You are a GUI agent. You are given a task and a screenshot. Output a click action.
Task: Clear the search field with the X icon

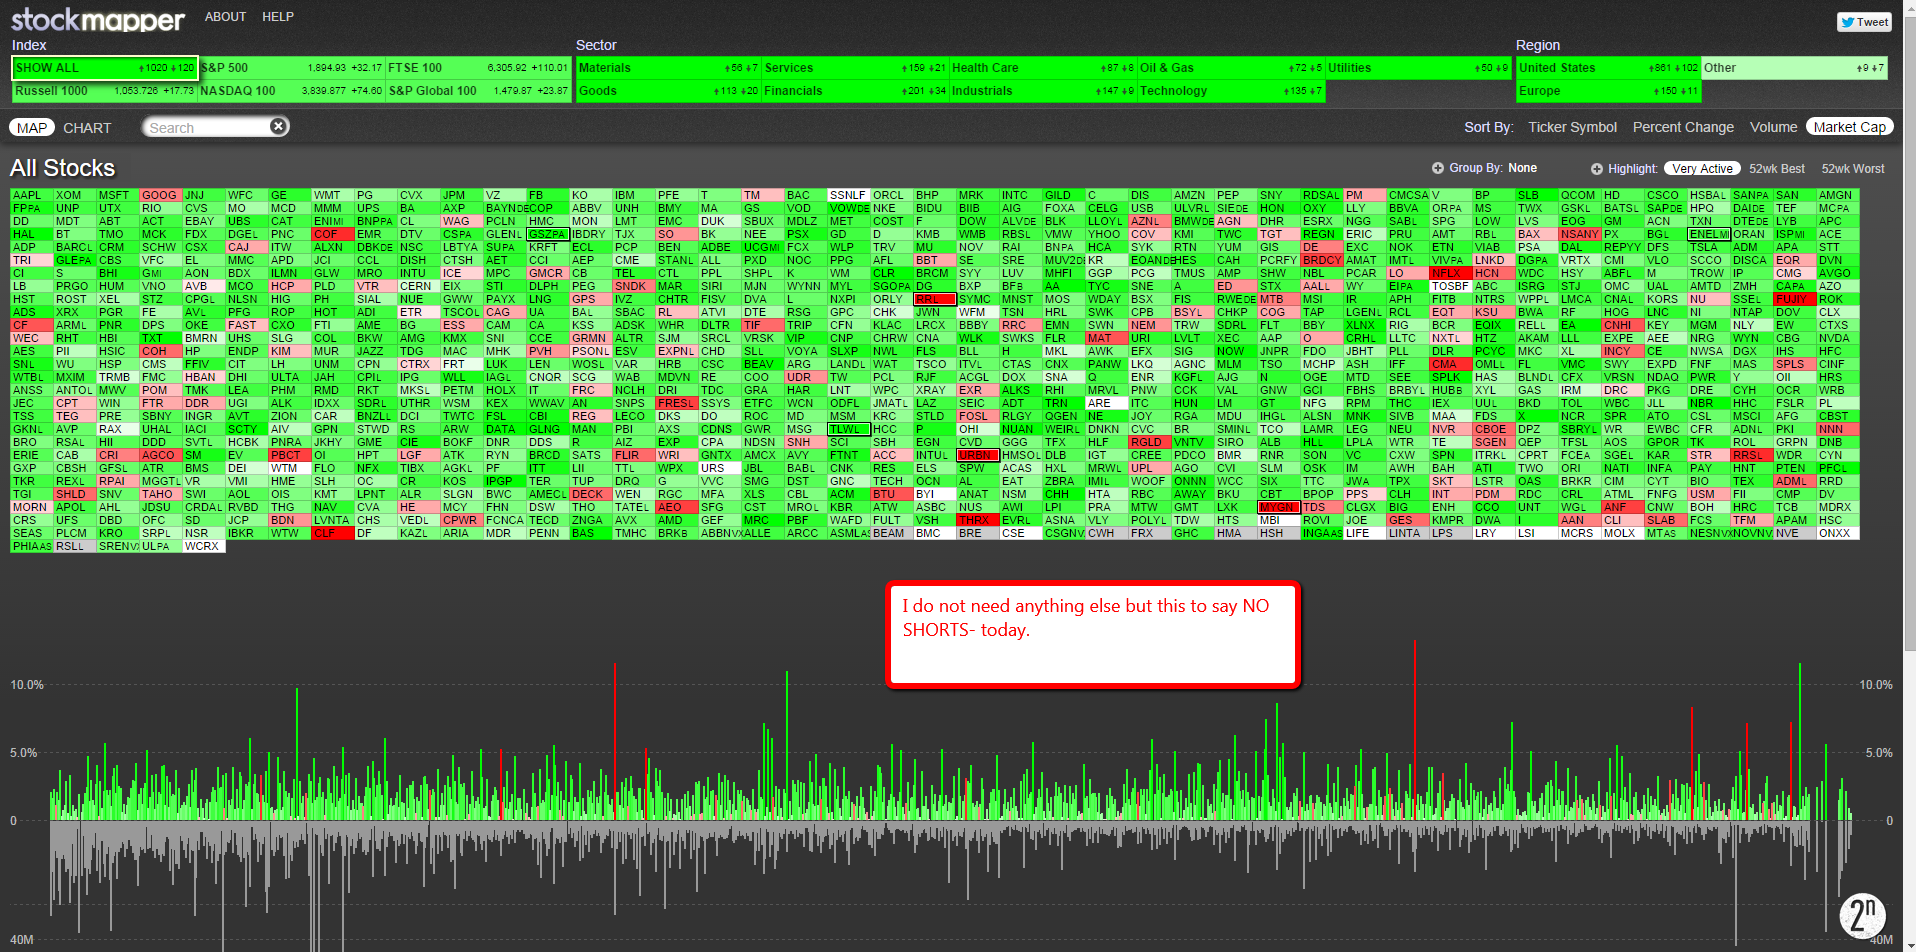click(279, 126)
